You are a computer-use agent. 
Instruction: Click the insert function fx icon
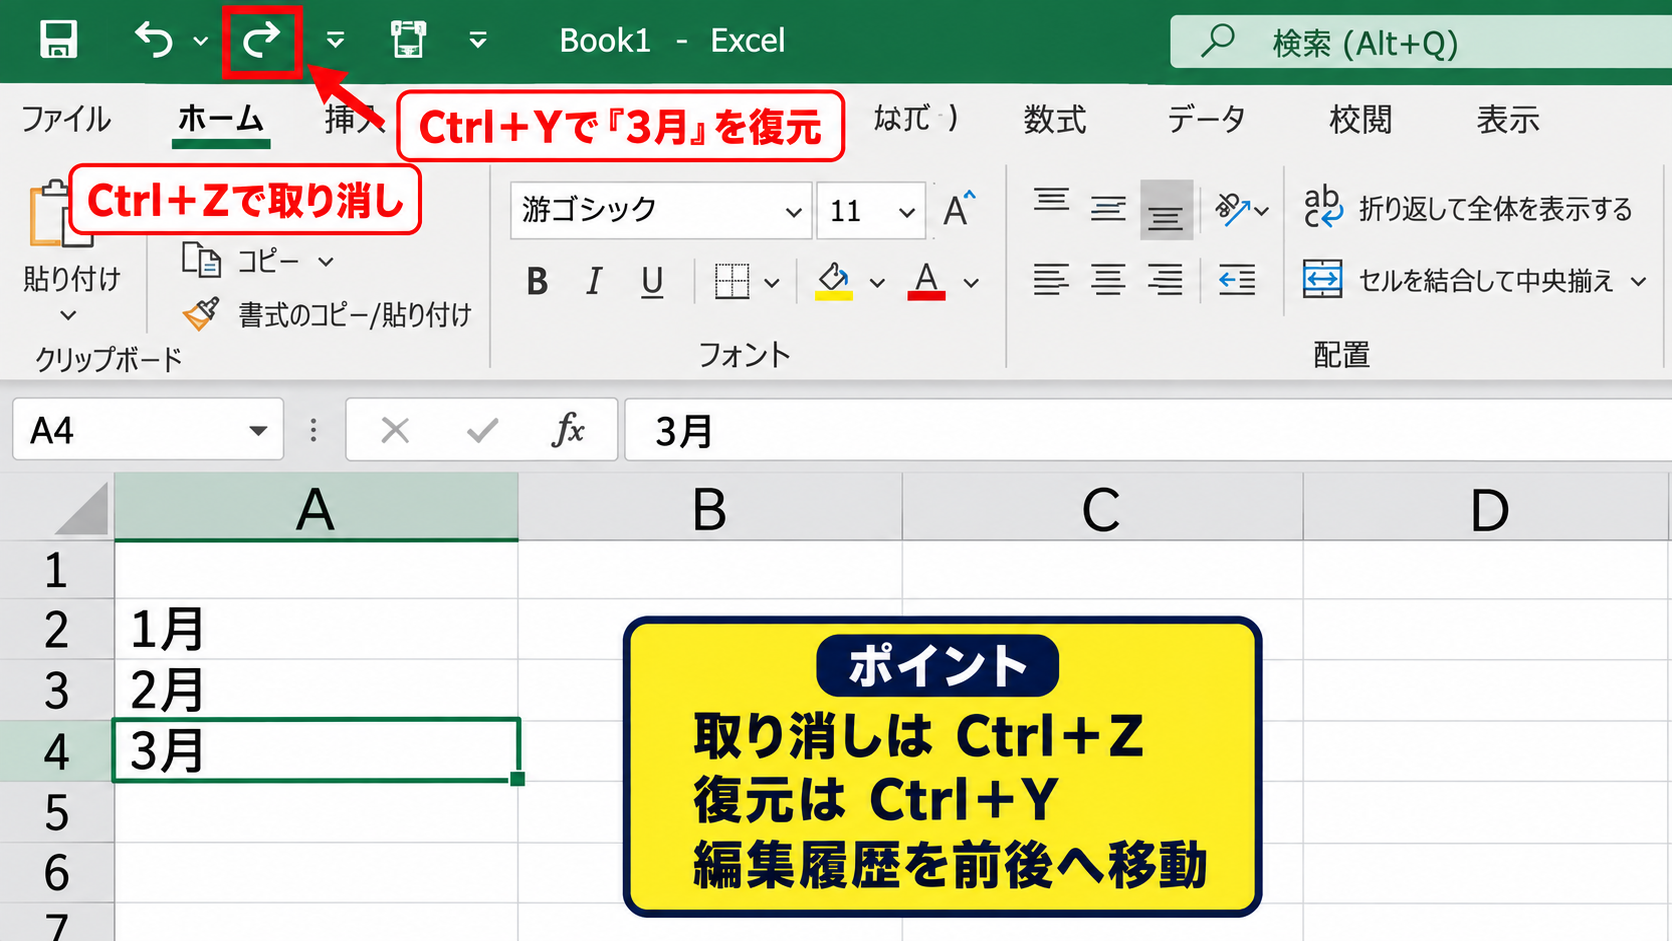(x=567, y=430)
